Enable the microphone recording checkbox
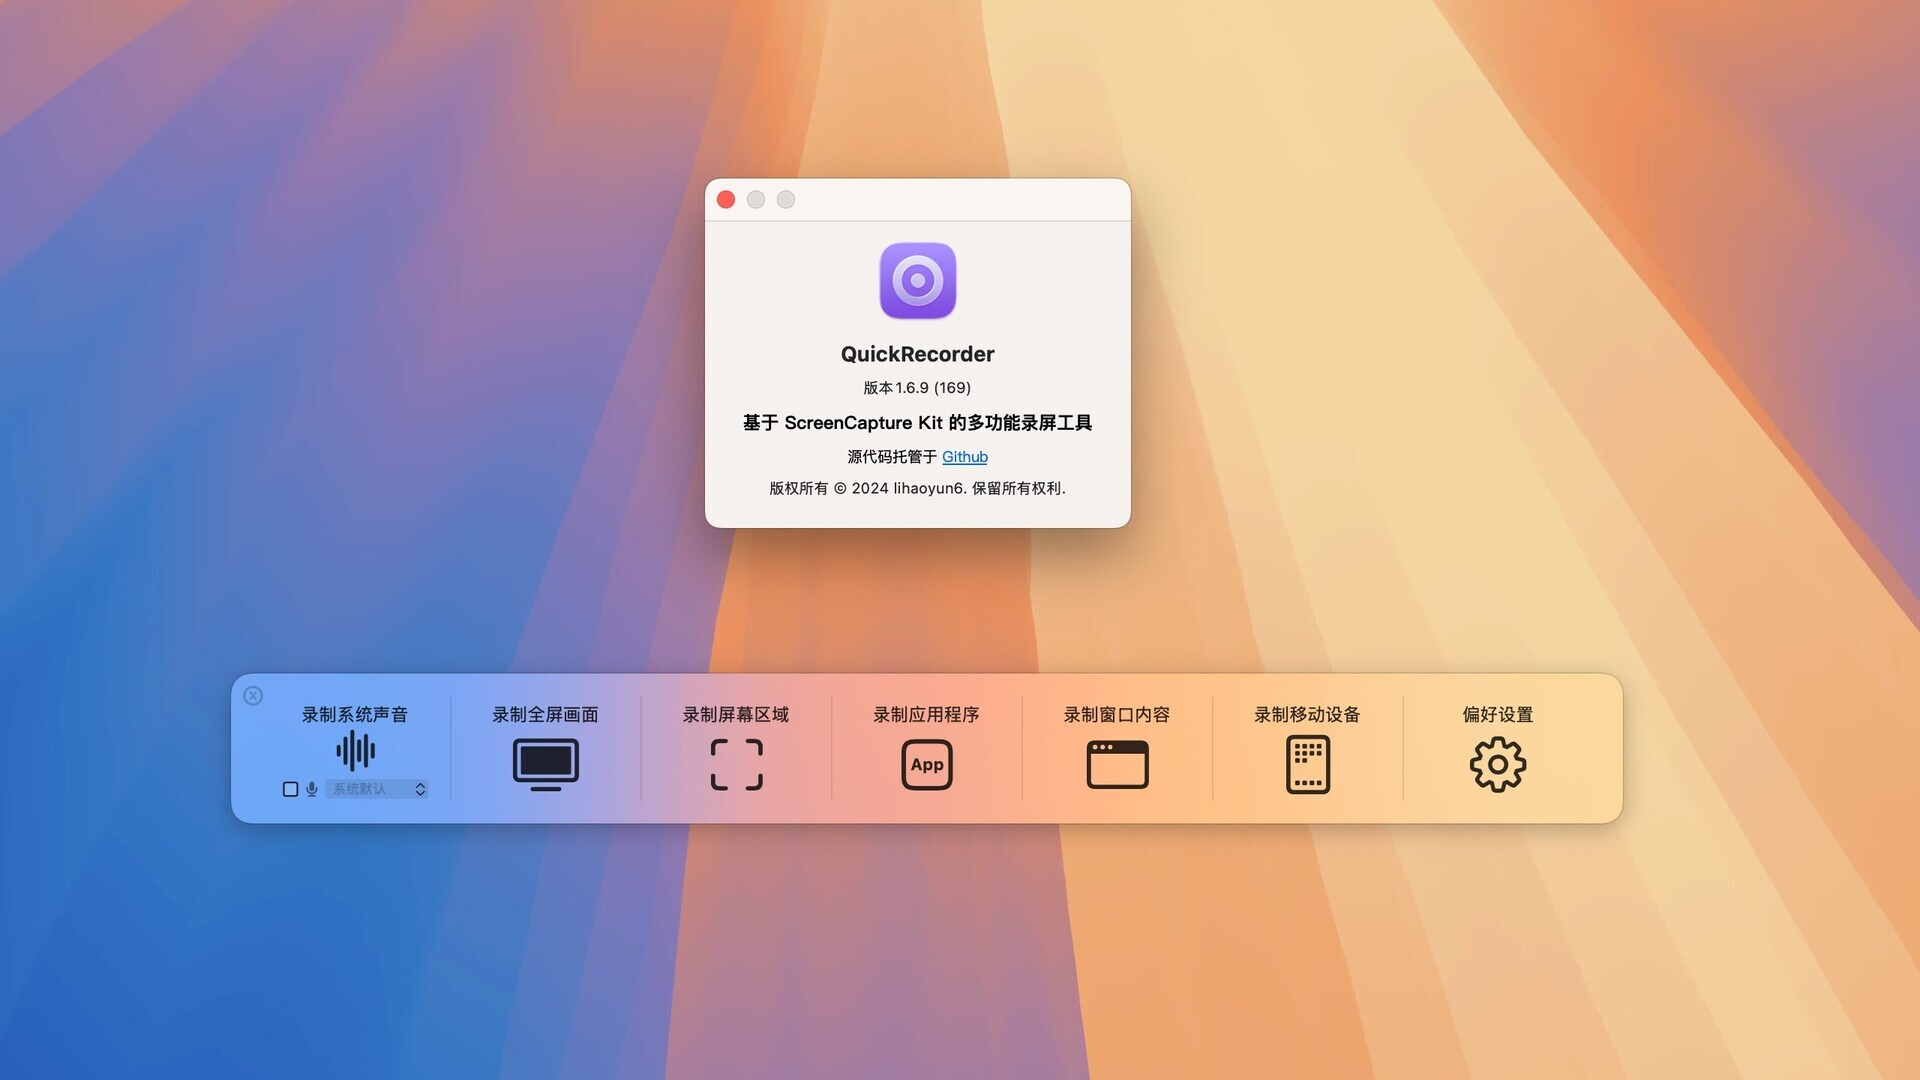 (x=290, y=790)
